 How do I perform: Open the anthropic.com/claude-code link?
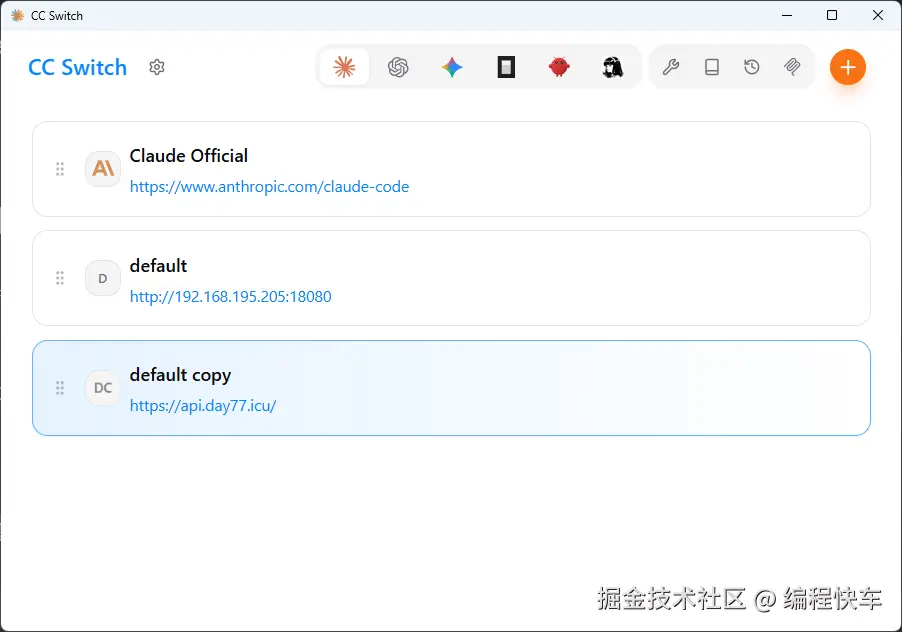point(269,186)
